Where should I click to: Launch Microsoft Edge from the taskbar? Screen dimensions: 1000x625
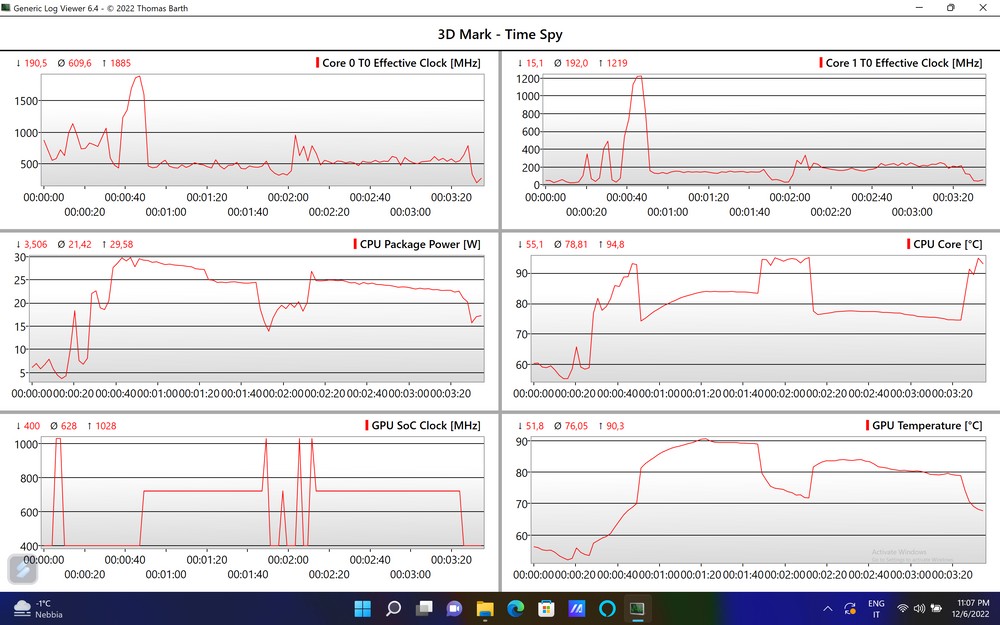(515, 608)
